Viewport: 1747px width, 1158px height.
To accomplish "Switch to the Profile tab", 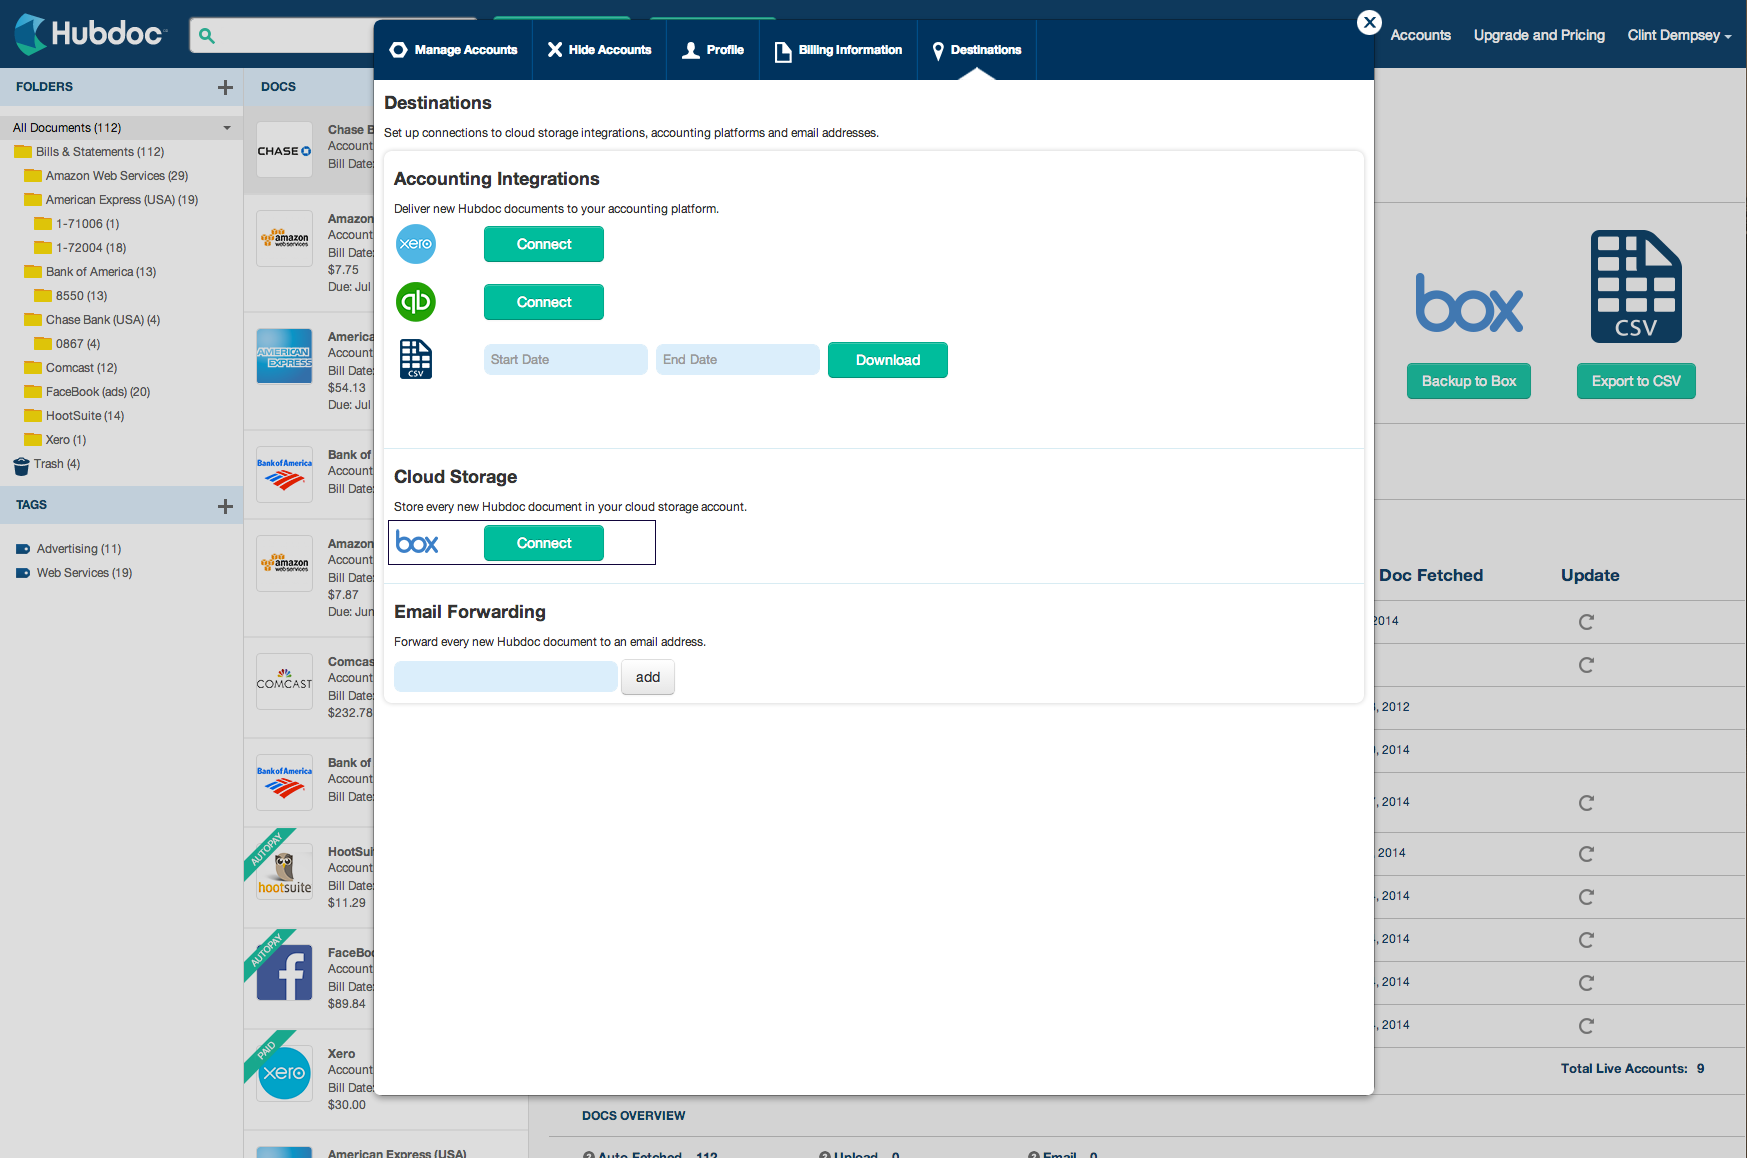I will pyautogui.click(x=713, y=50).
